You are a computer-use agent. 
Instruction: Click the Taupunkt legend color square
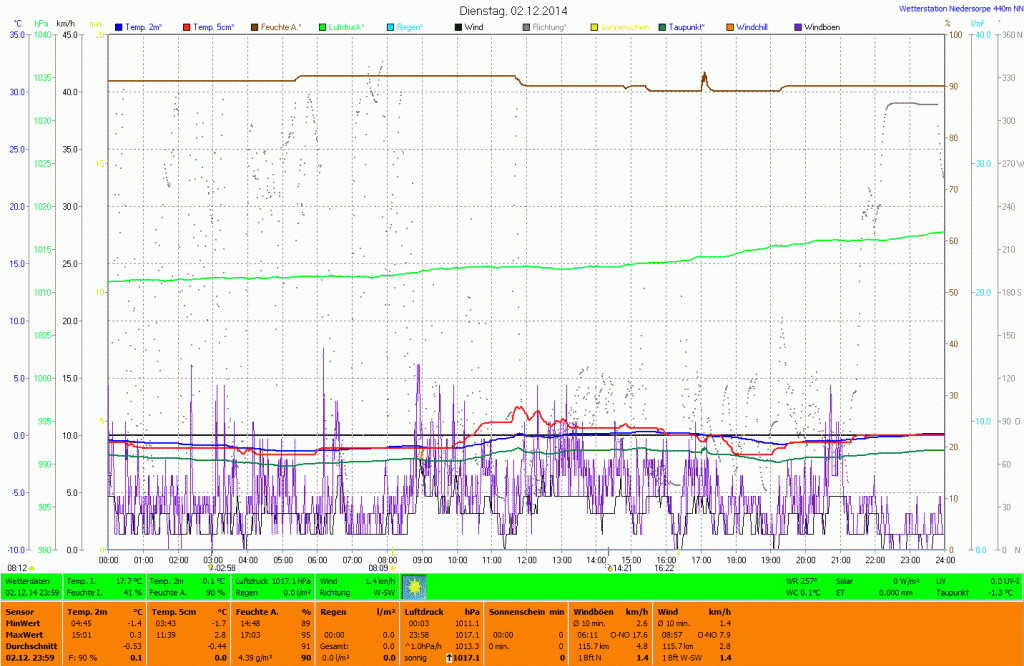click(662, 26)
